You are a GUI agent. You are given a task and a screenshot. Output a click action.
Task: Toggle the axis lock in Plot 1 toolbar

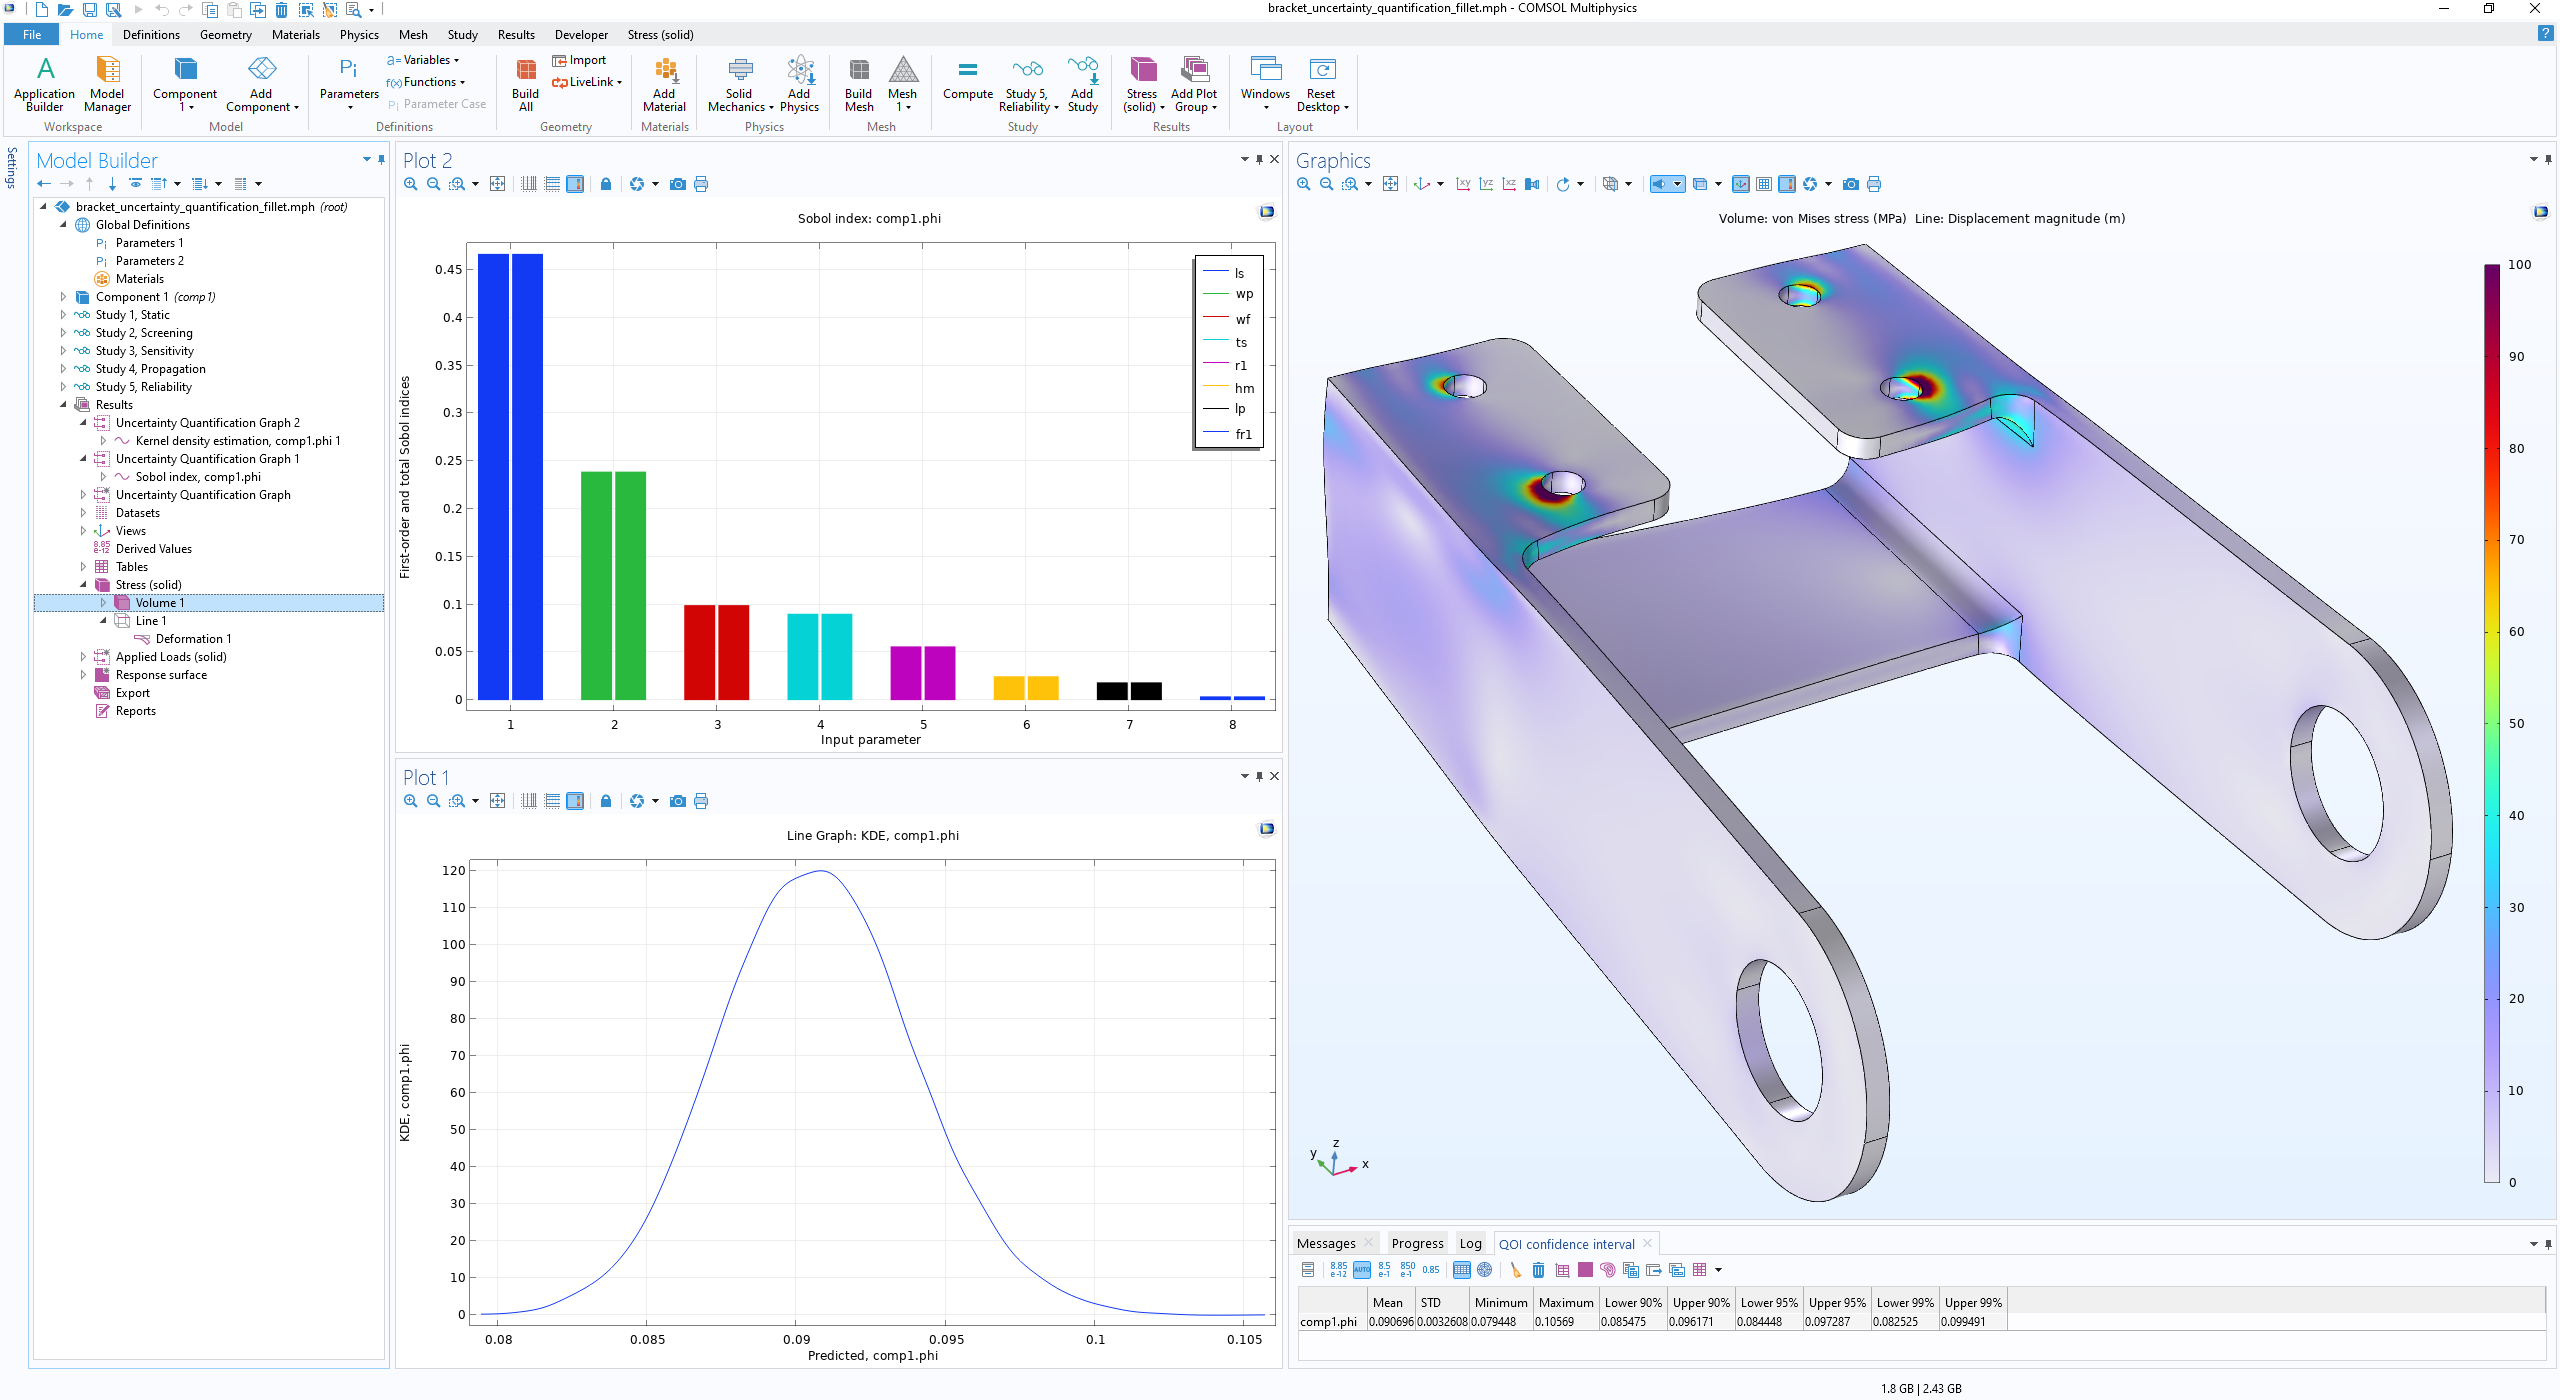(x=606, y=801)
